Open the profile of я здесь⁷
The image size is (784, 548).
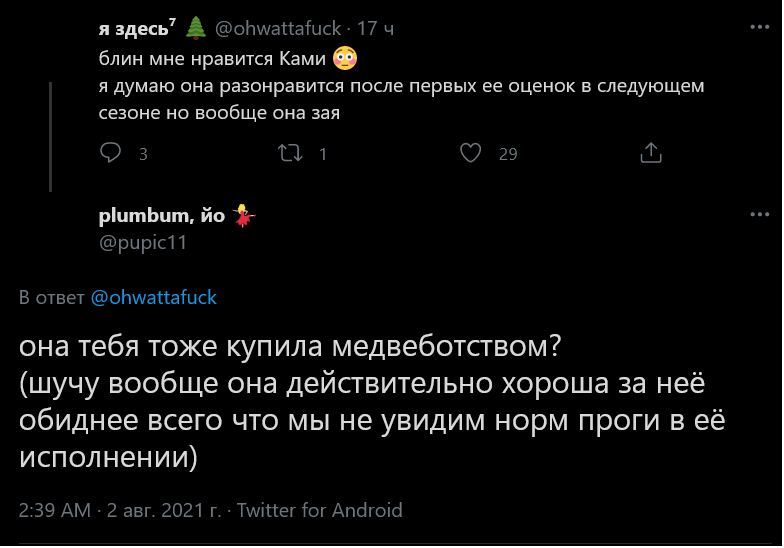[138, 29]
